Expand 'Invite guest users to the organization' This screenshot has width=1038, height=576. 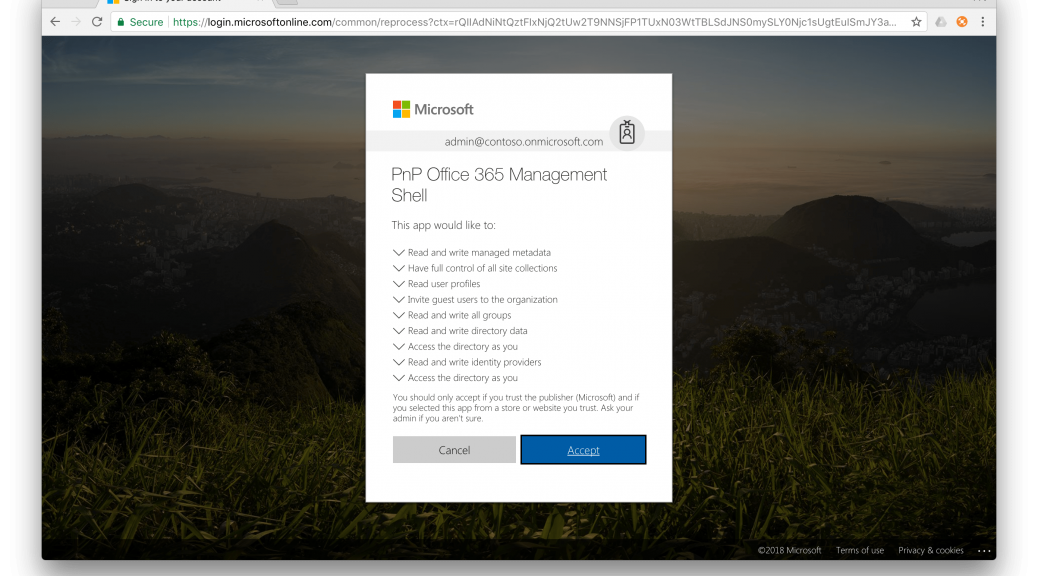coord(475,300)
